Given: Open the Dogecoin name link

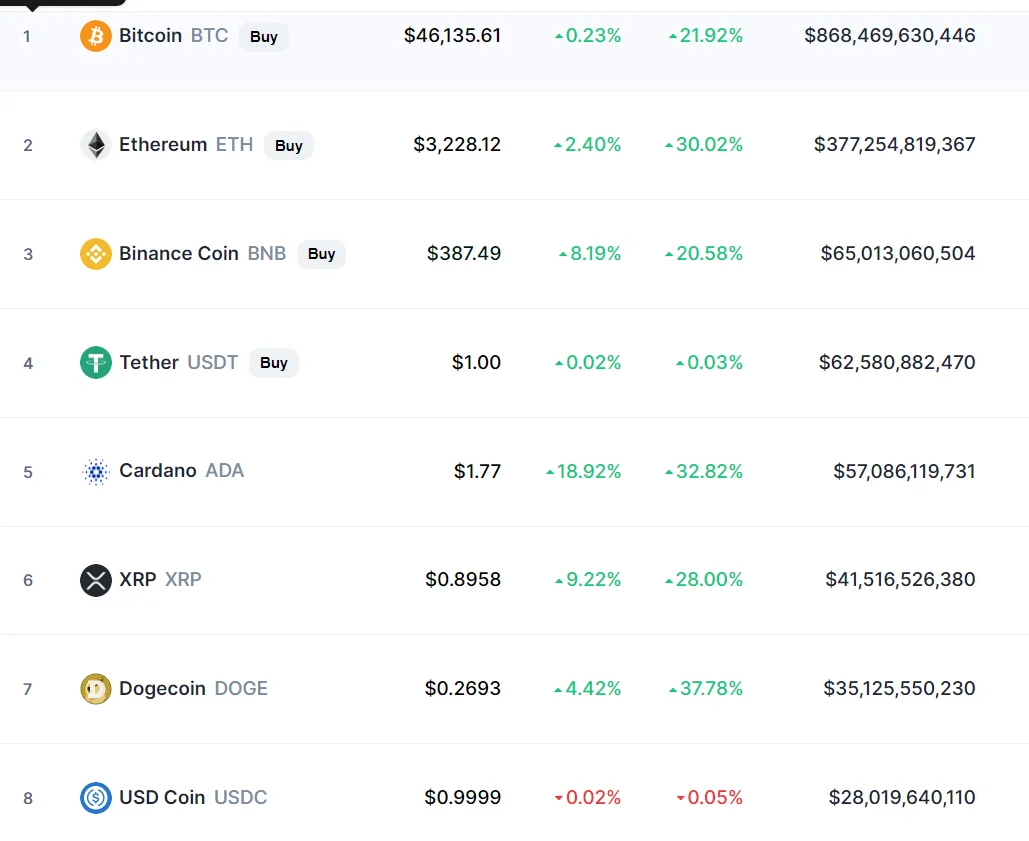Looking at the screenshot, I should (162, 688).
